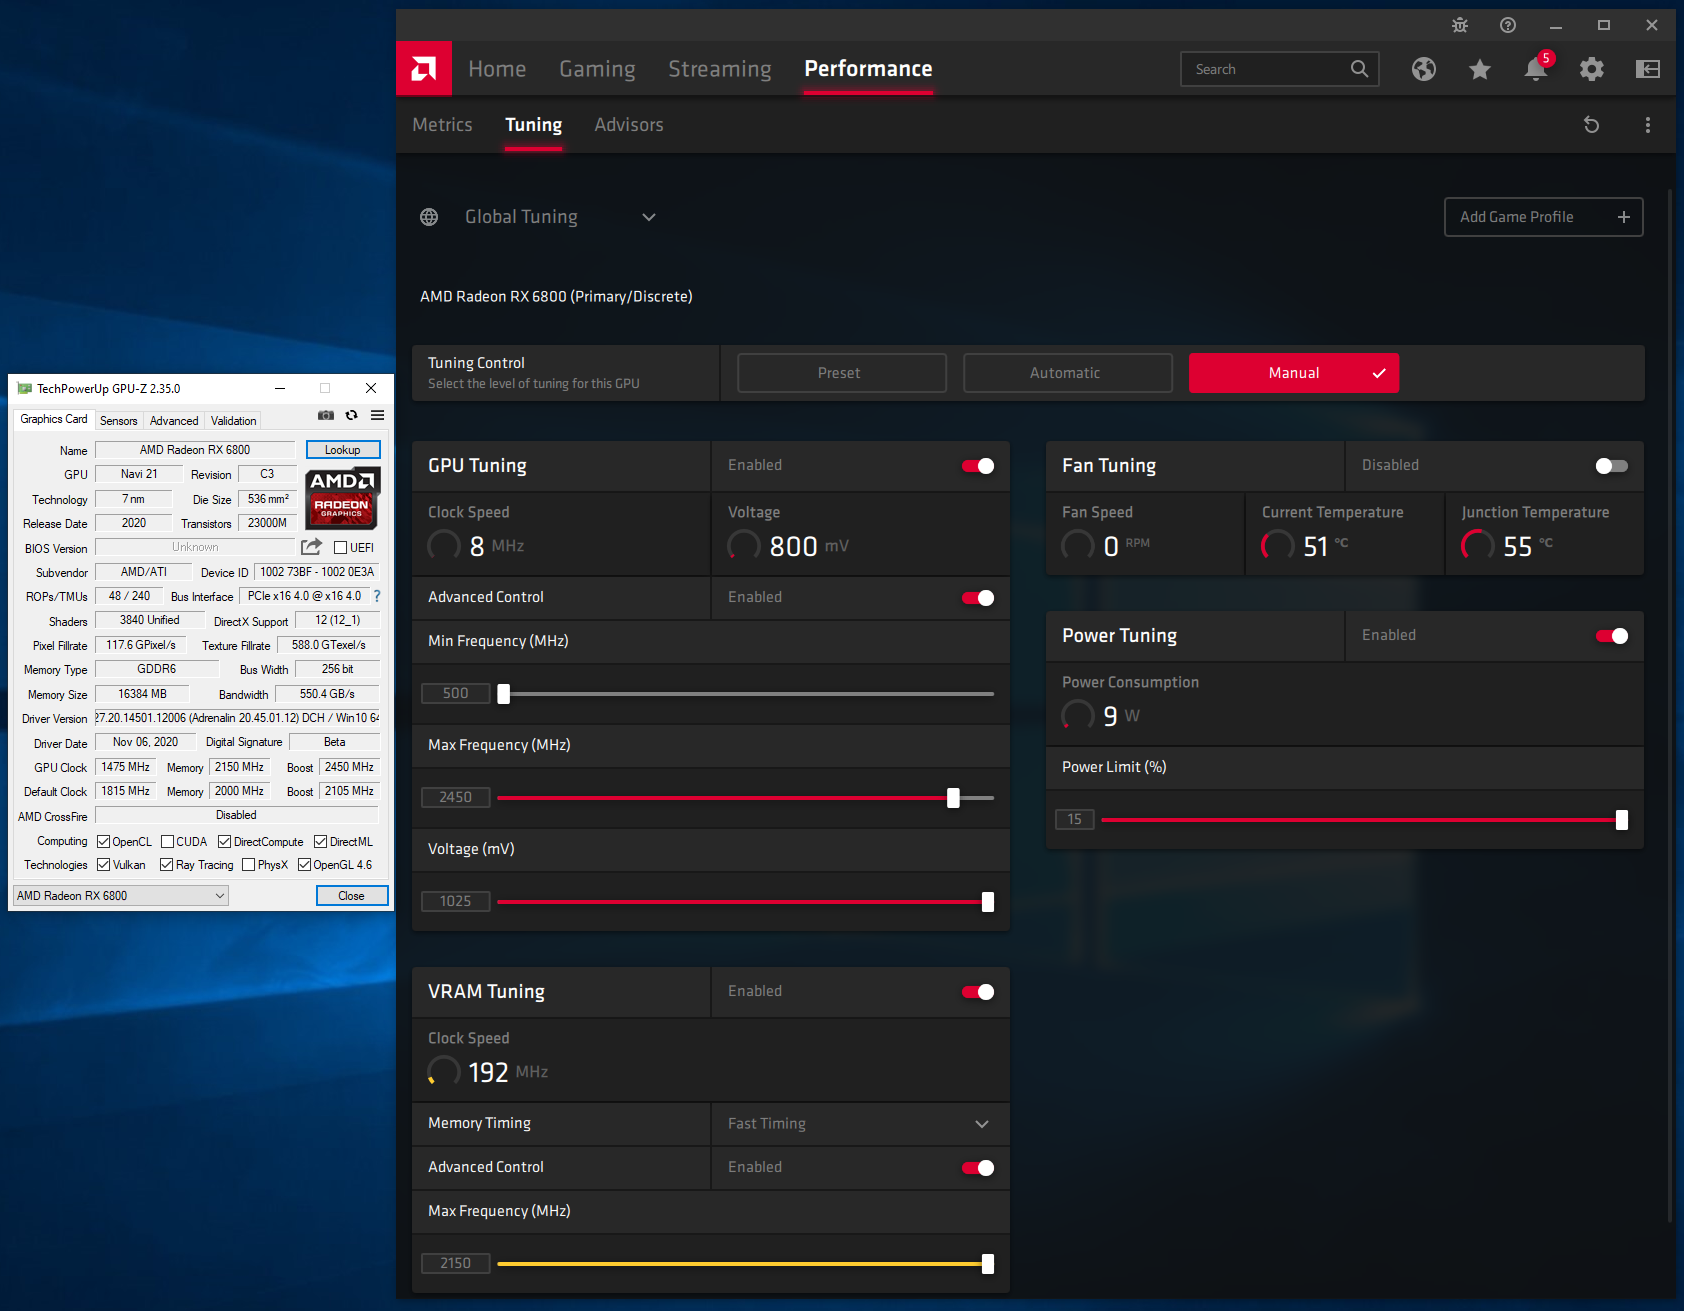
Task: Click the Voltage 1025 value field
Action: [455, 902]
